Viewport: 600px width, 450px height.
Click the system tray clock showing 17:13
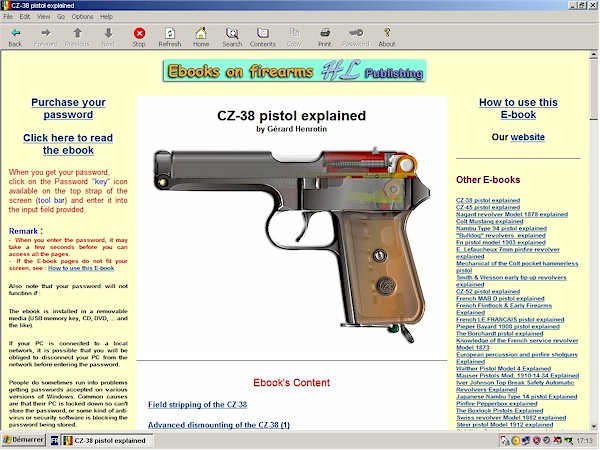point(585,441)
